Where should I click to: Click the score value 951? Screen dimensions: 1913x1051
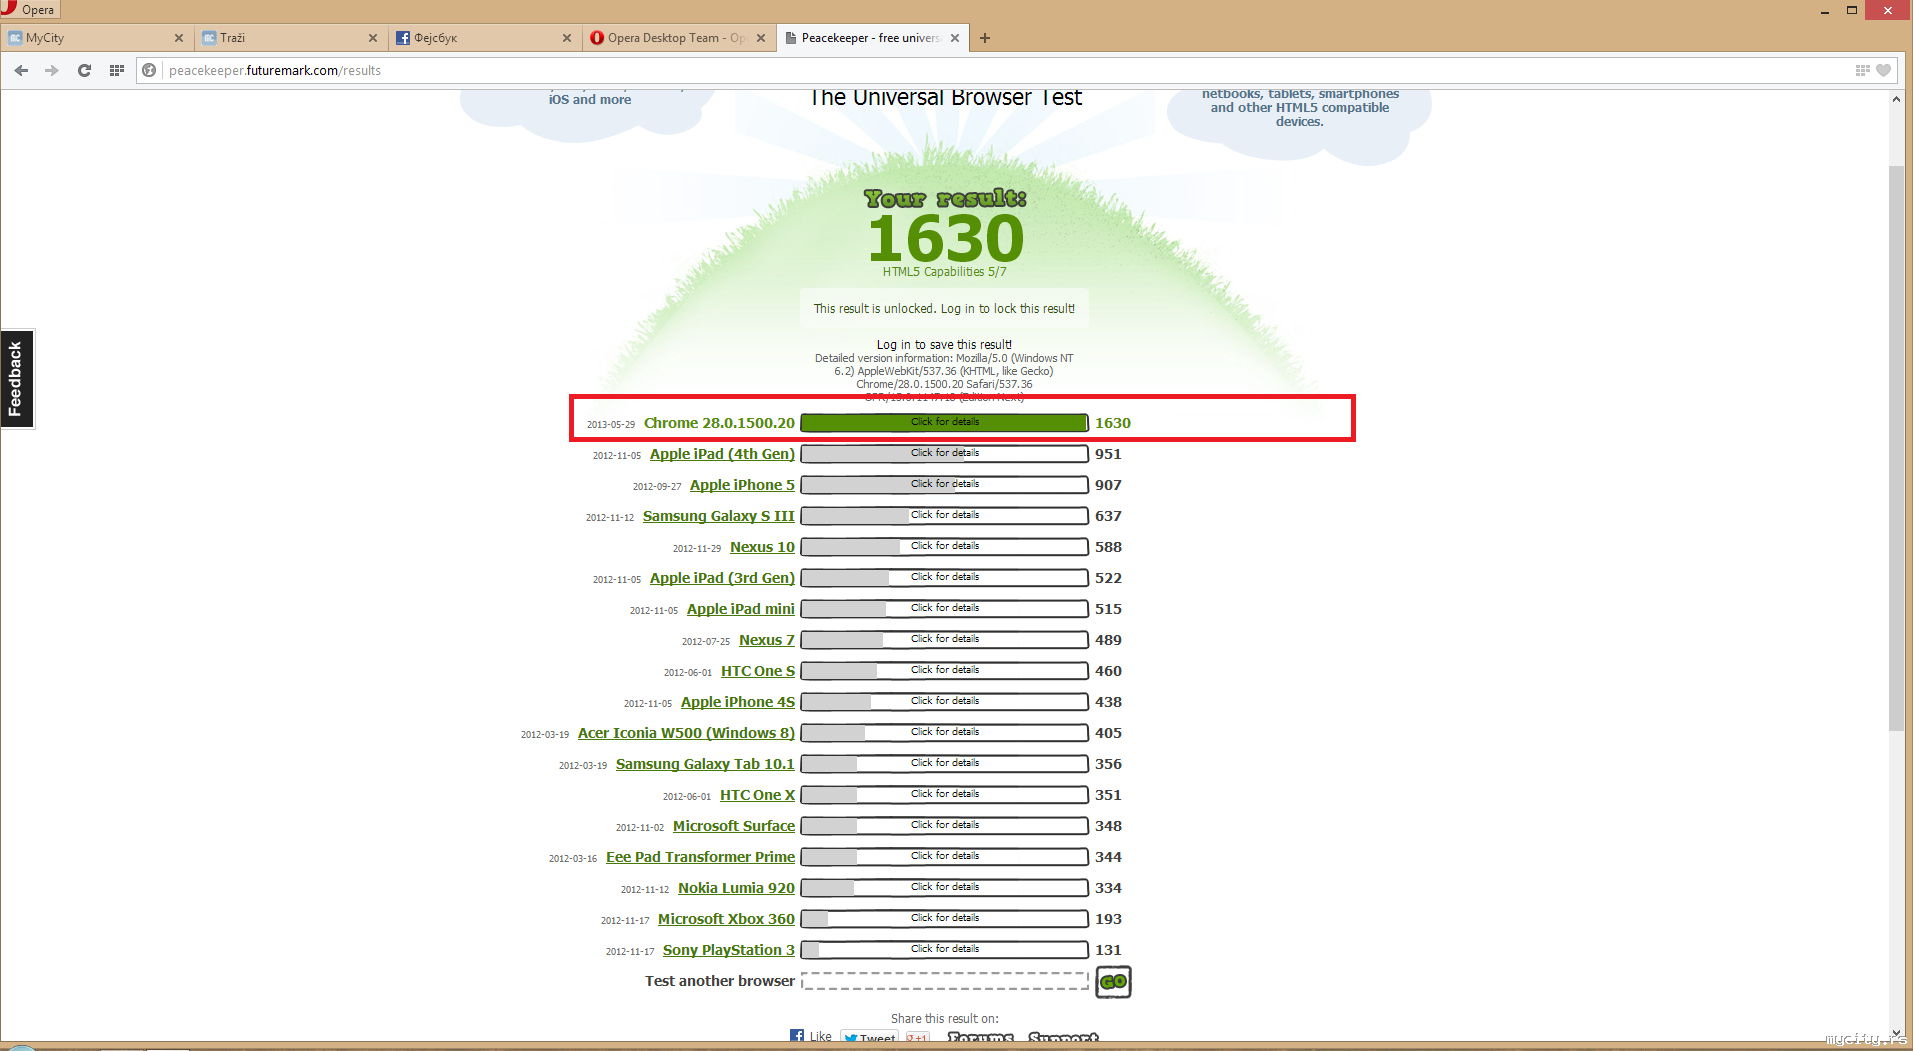coord(1108,454)
